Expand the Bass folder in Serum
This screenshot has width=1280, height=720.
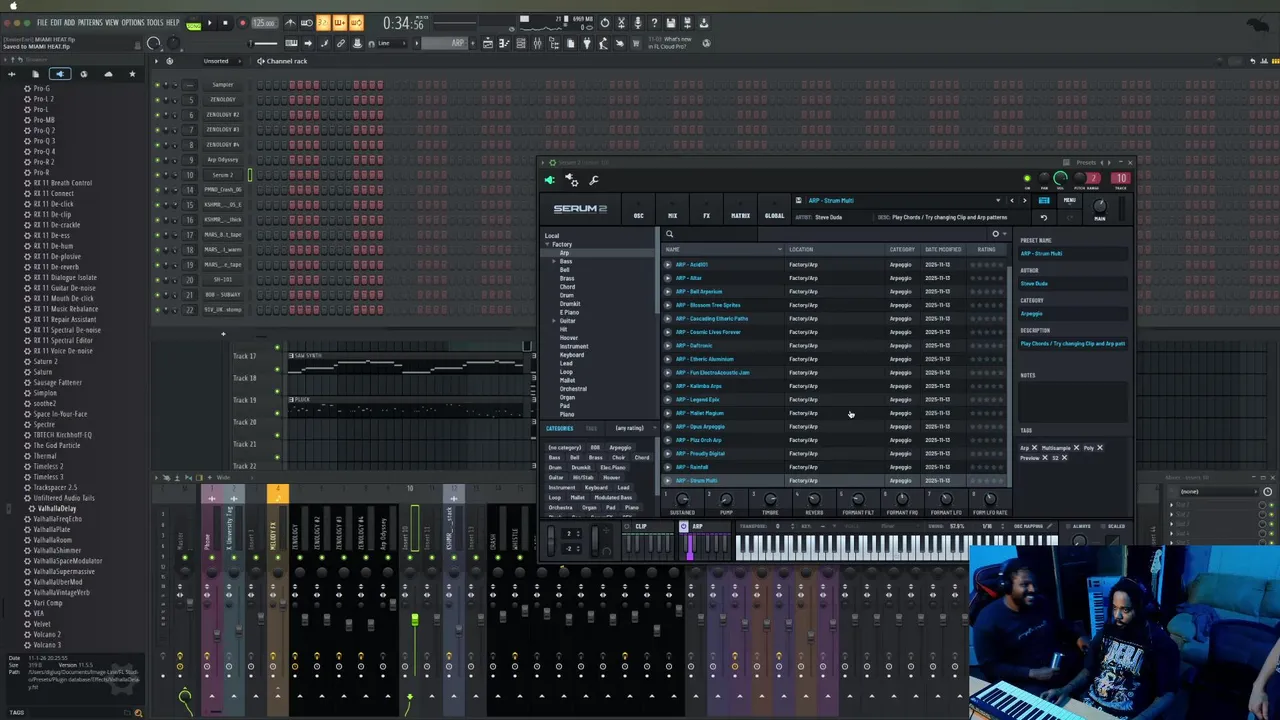pos(554,261)
